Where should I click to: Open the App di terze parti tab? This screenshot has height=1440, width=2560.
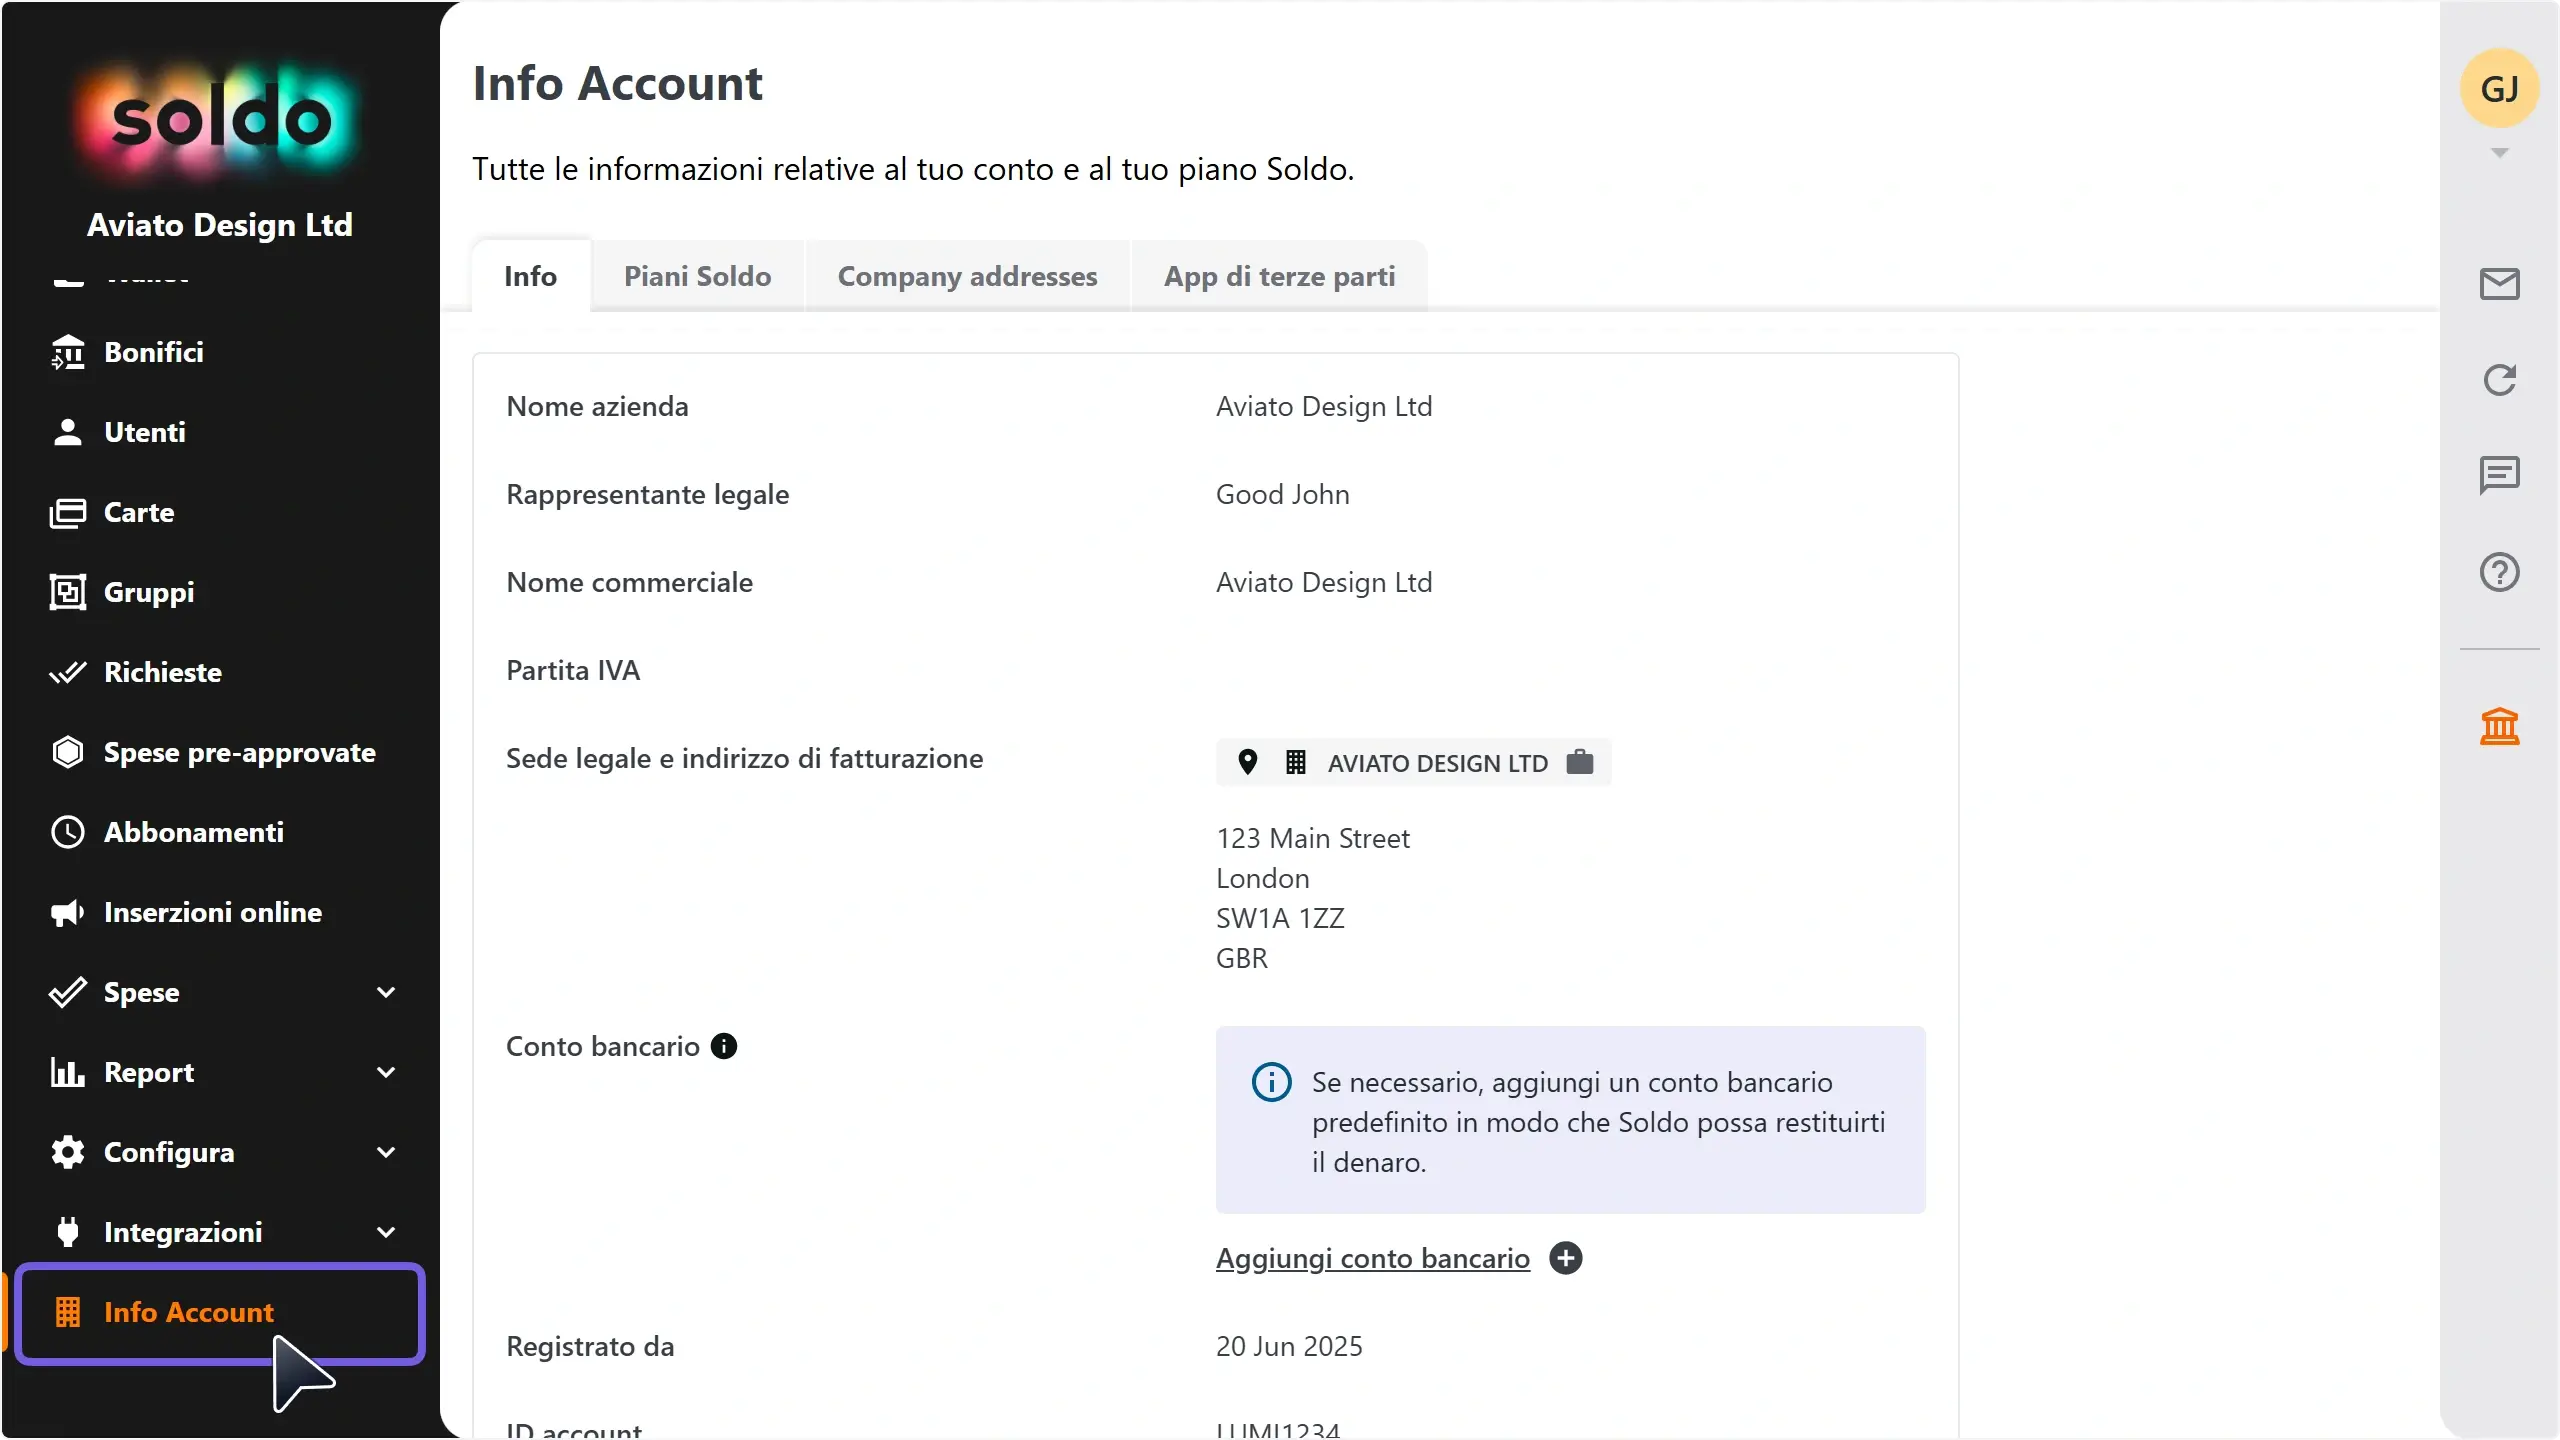pos(1279,276)
